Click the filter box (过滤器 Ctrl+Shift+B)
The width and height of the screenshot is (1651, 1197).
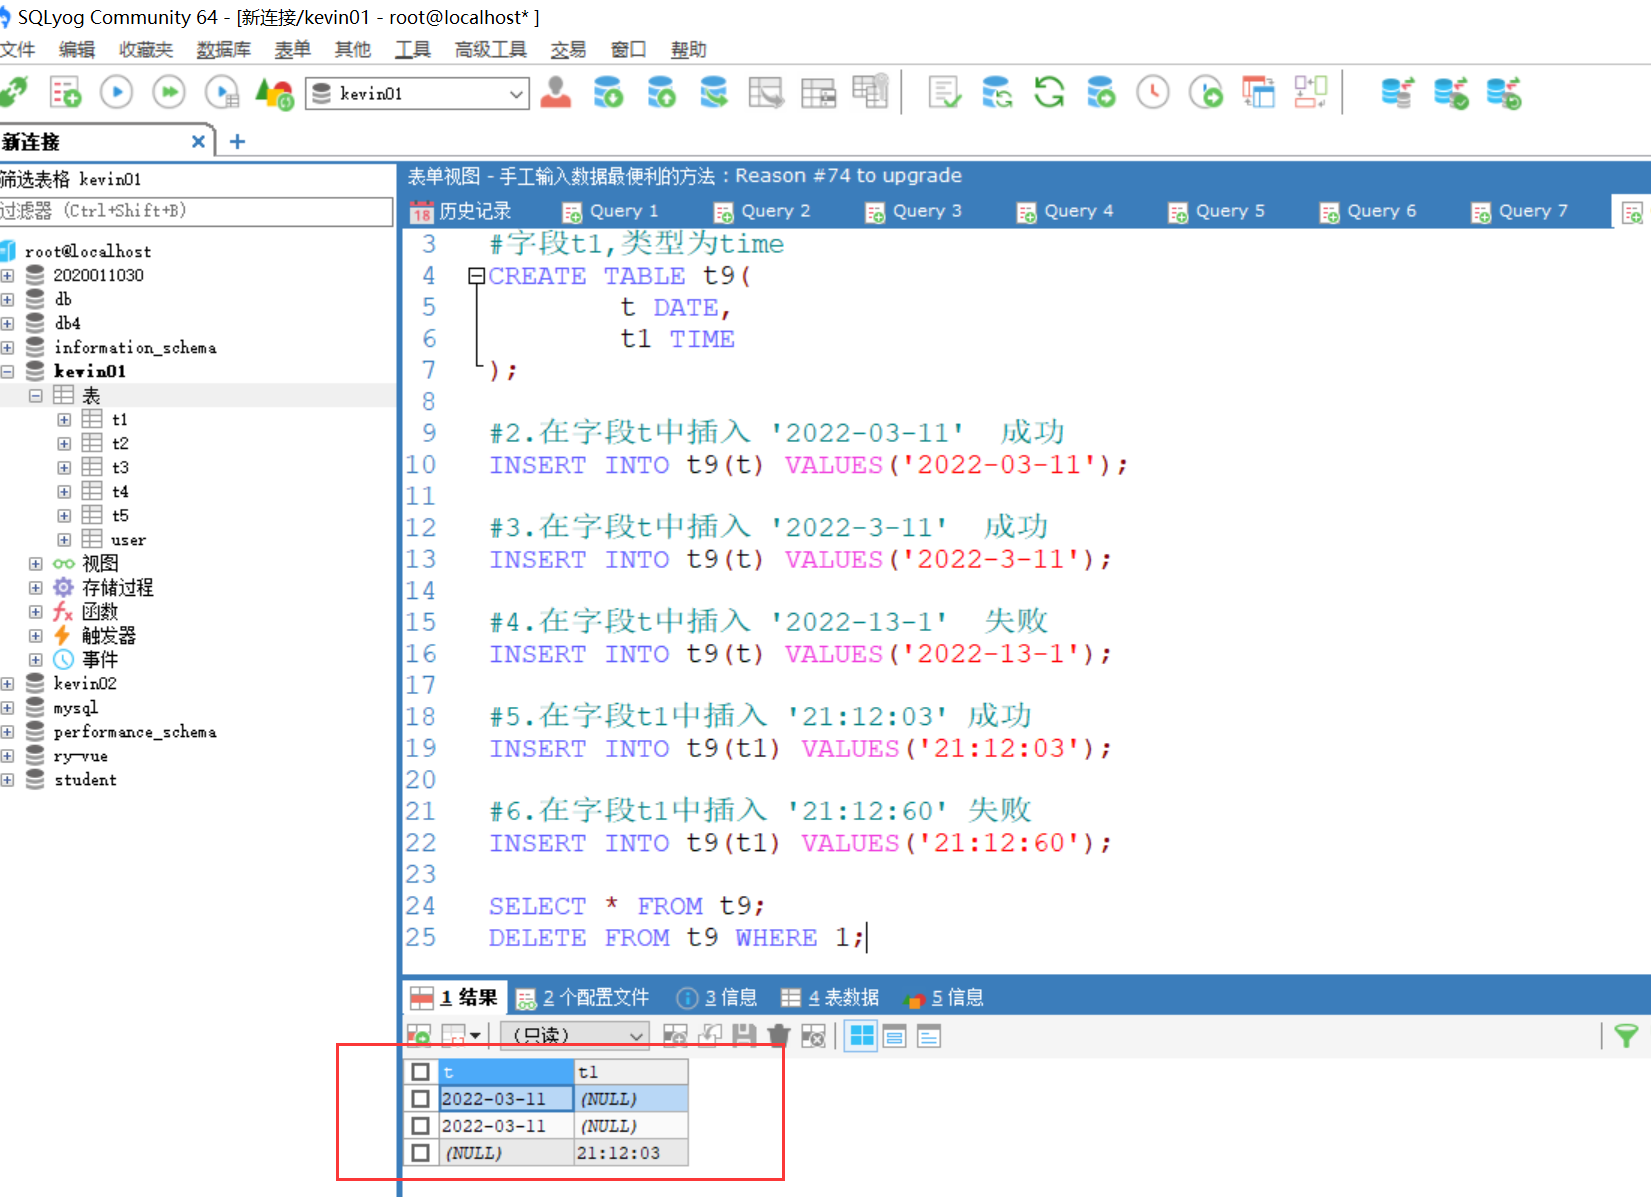(196, 211)
